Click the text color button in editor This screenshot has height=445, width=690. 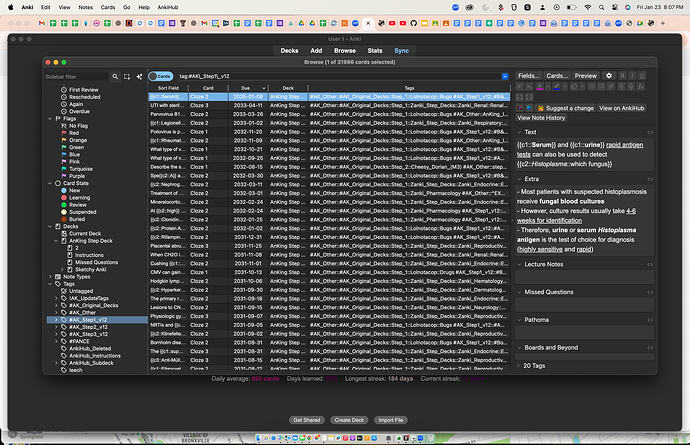point(540,86)
